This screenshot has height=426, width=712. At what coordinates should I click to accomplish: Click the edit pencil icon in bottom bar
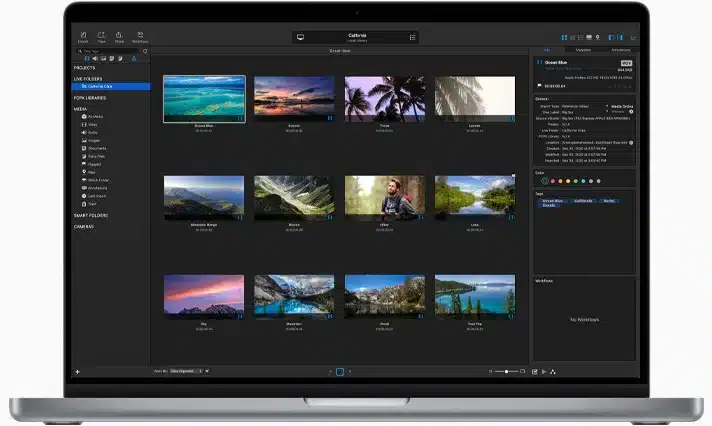[x=534, y=372]
